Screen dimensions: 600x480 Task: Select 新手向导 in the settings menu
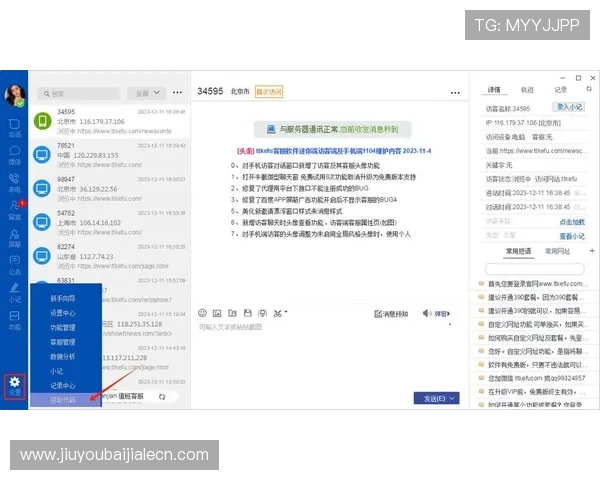[x=63, y=298]
